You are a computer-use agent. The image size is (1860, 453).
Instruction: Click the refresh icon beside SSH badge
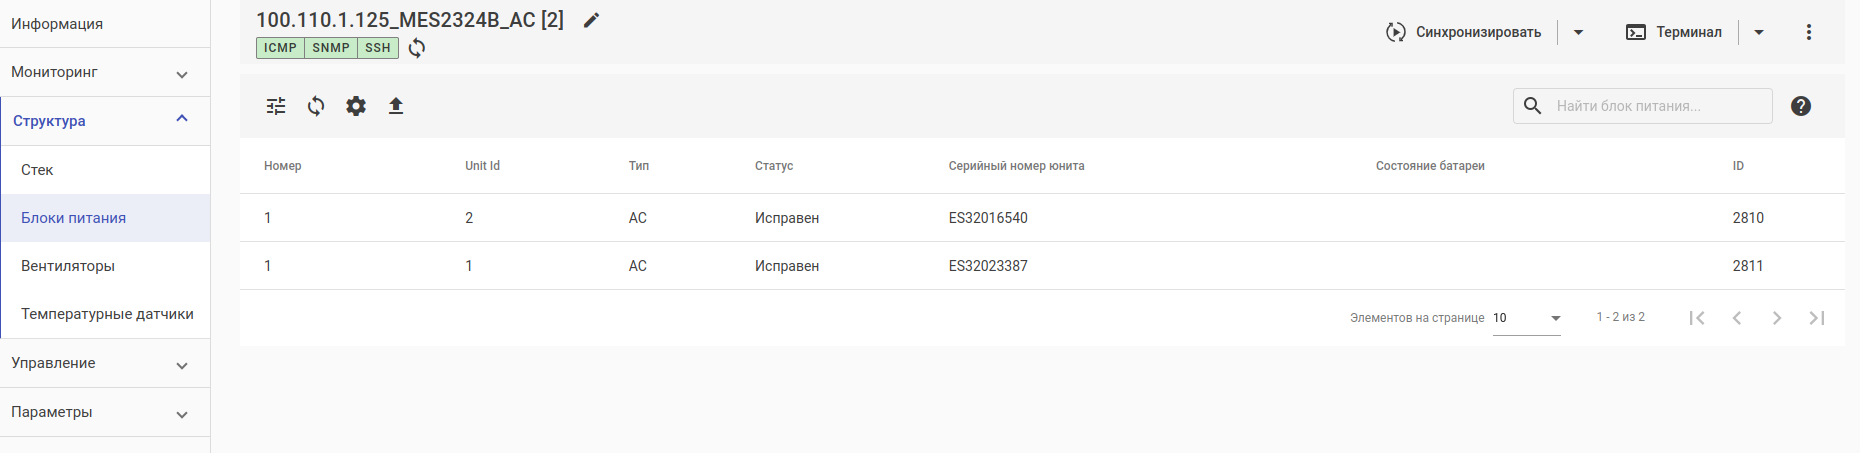click(x=417, y=48)
